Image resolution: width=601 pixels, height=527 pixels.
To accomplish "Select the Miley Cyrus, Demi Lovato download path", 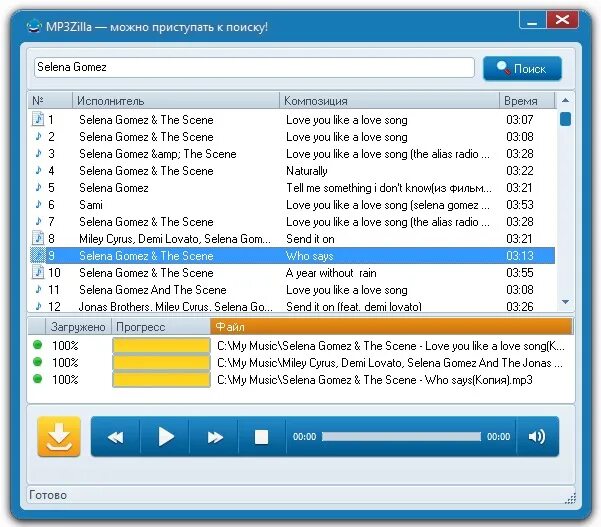I will [390, 363].
